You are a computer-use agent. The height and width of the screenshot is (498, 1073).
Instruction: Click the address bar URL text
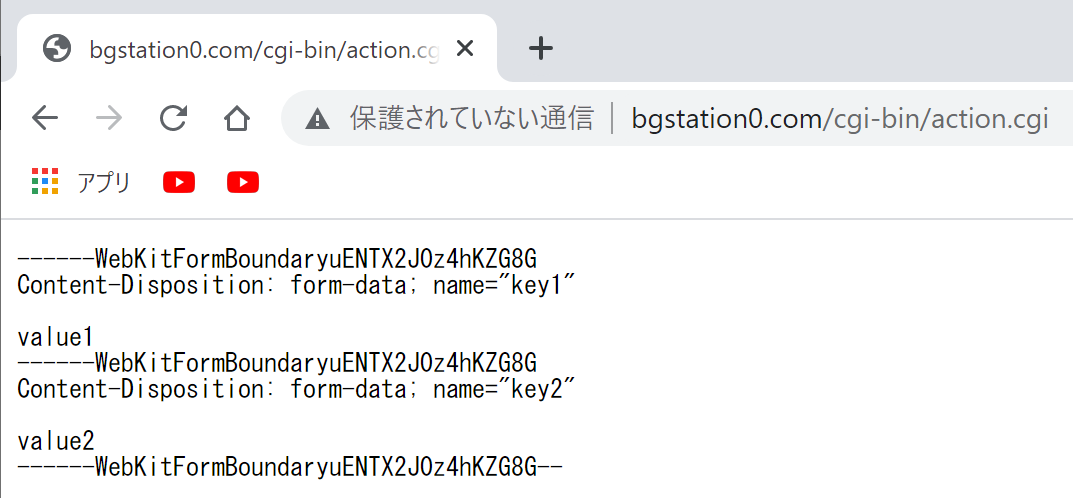pyautogui.click(x=840, y=118)
